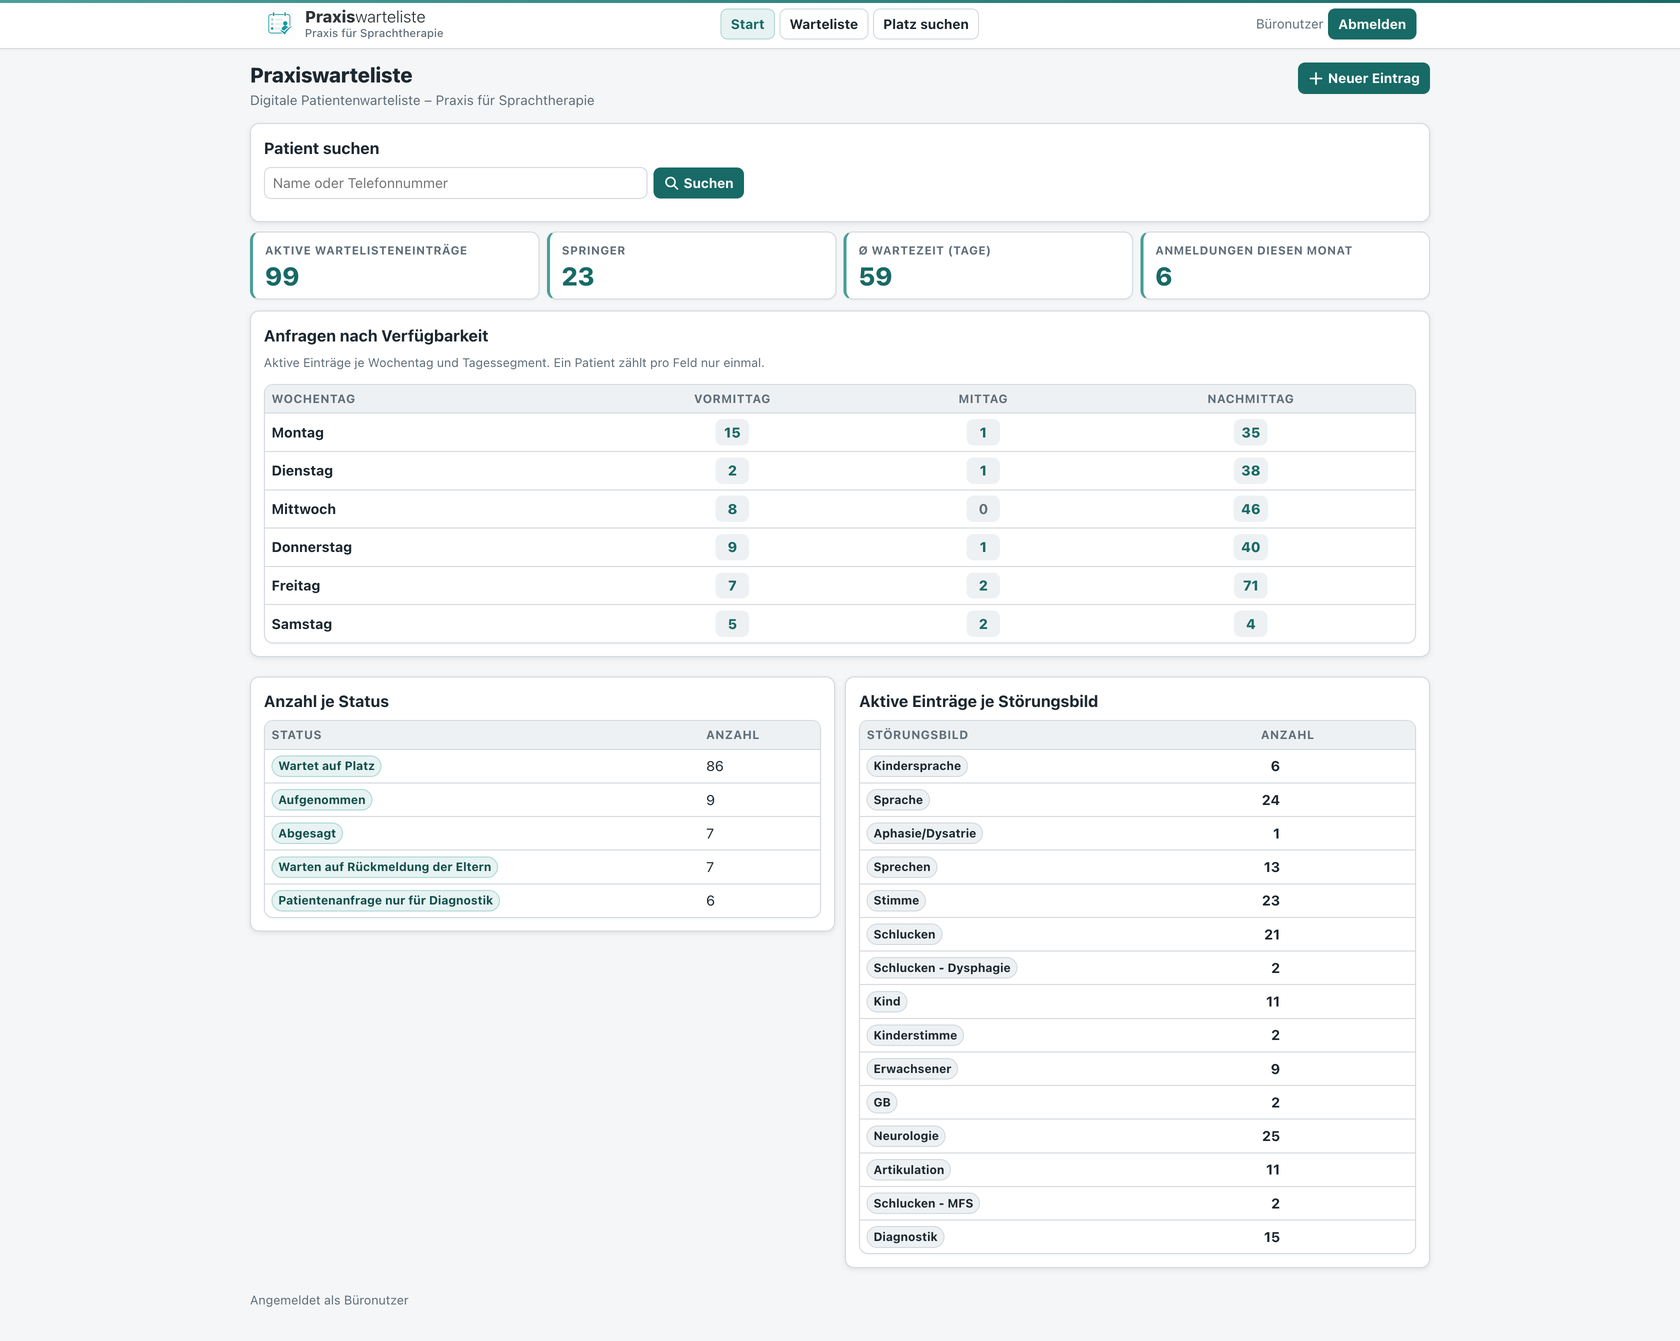The height and width of the screenshot is (1341, 1680).
Task: Click the Praxiswarteliste brand title in header
Action: pos(365,17)
